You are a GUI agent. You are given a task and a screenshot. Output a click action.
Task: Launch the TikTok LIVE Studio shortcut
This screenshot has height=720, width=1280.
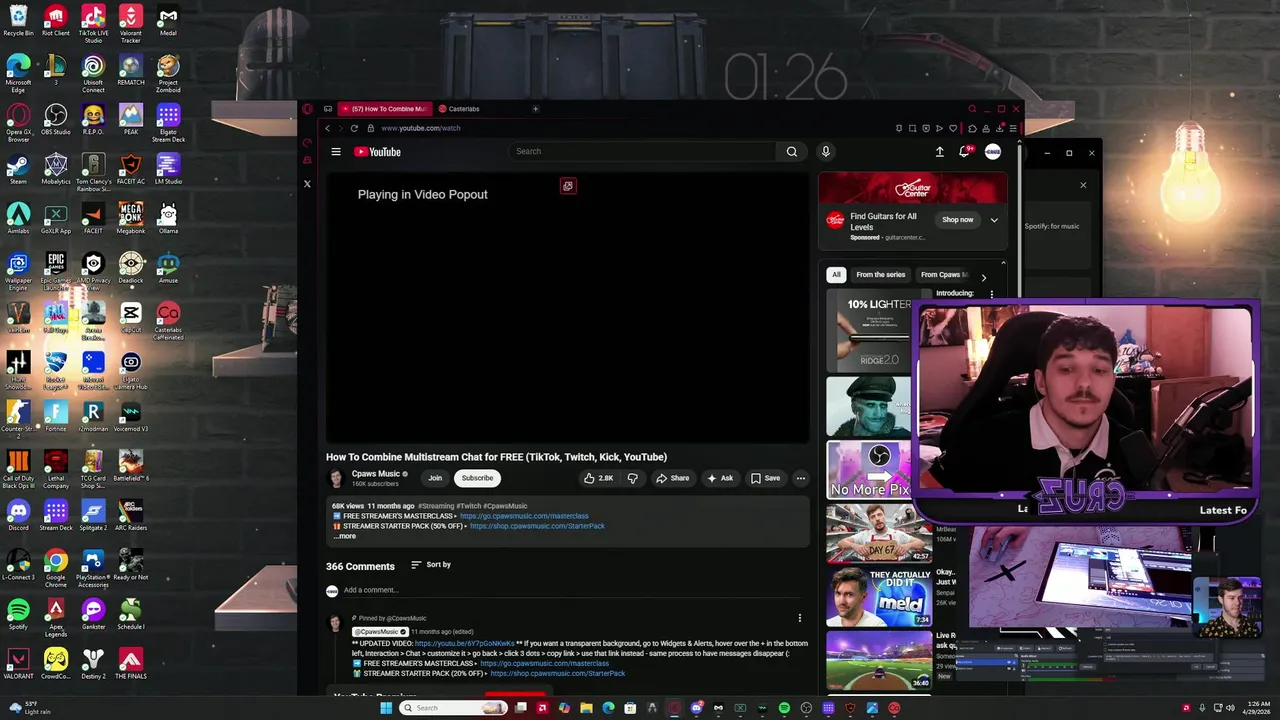click(93, 24)
